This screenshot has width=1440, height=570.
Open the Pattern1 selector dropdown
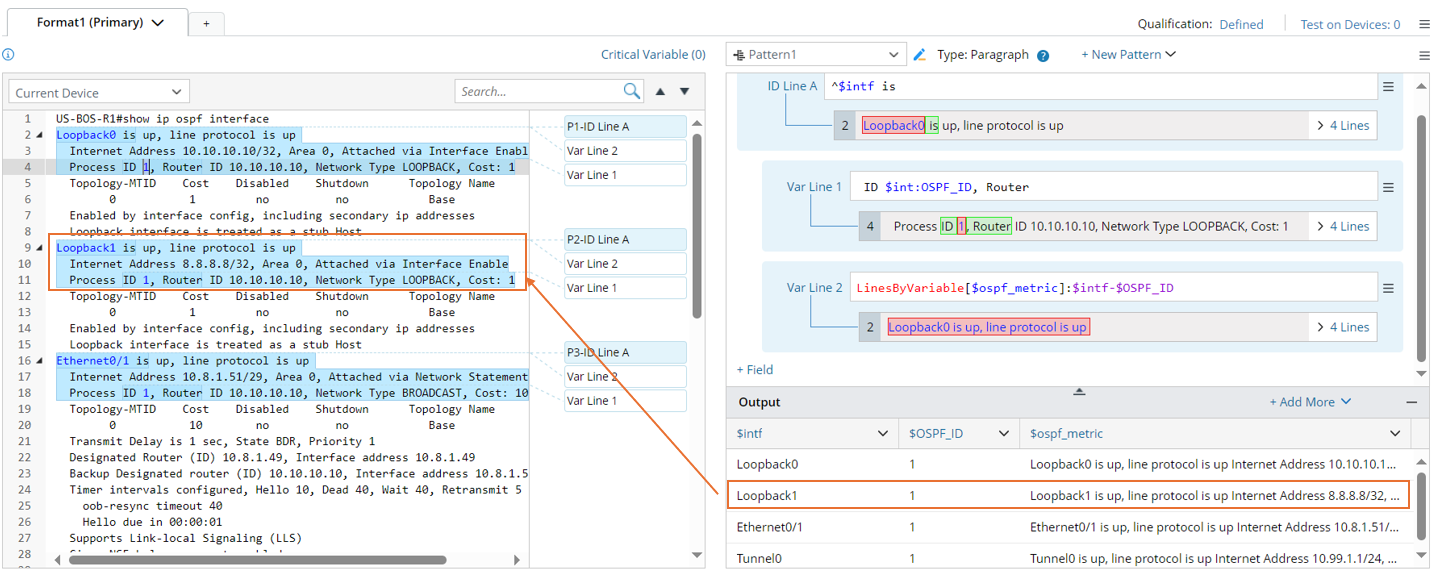816,55
